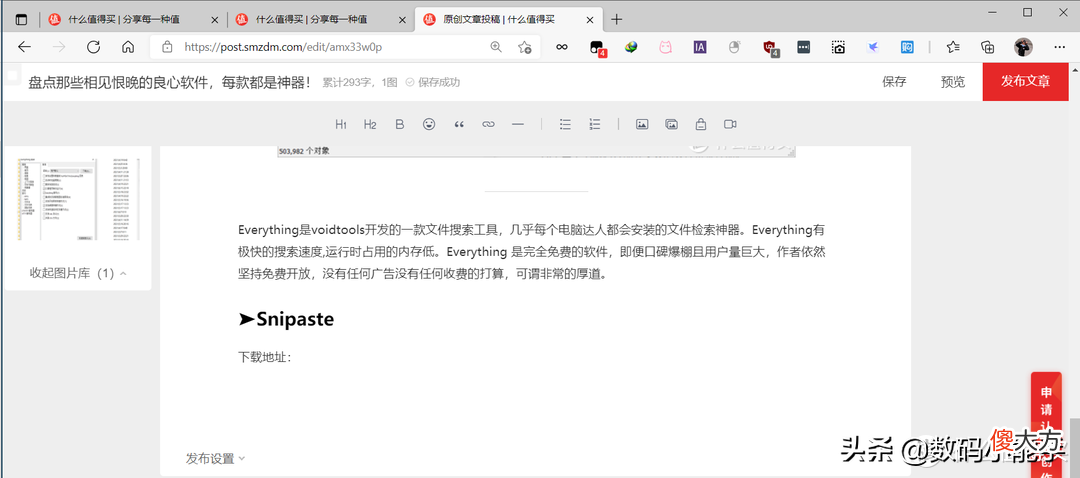Click the page vertical scrollbar thumb
Image resolution: width=1080 pixels, height=478 pixels.
(1074, 446)
